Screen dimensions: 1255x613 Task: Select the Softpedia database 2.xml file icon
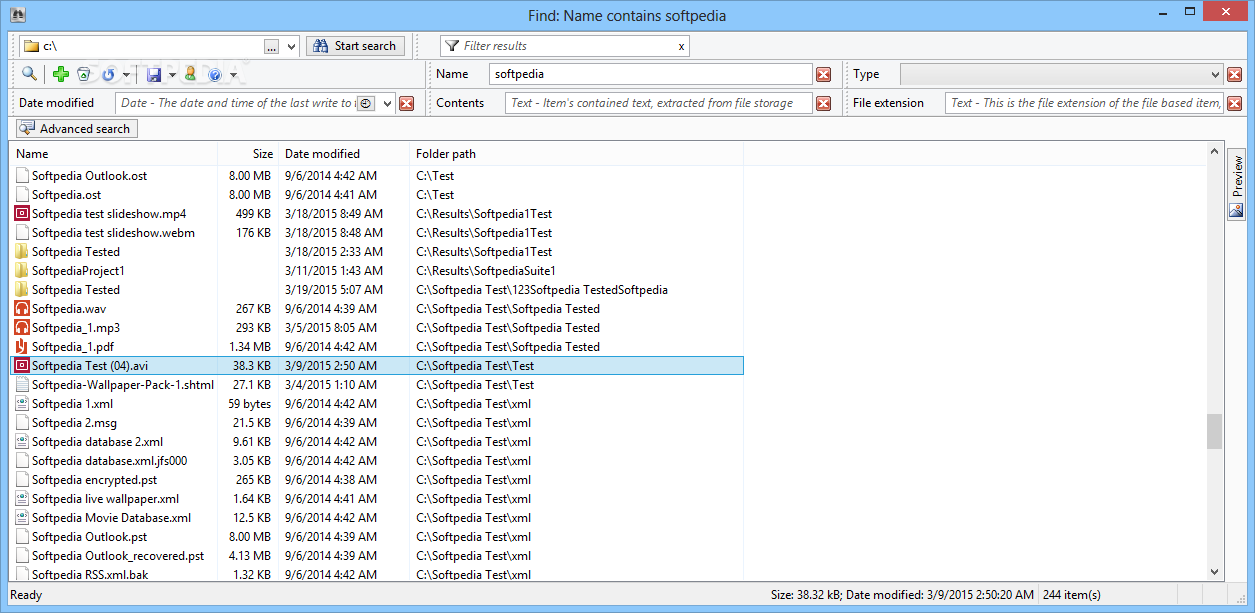pos(22,442)
